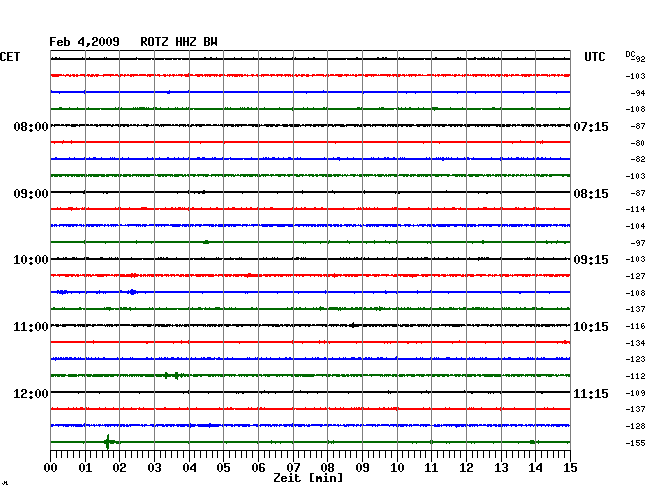Click the 05 minute axis tick label
Image resolution: width=650 pixels, height=494 pixels.
pos(223,467)
